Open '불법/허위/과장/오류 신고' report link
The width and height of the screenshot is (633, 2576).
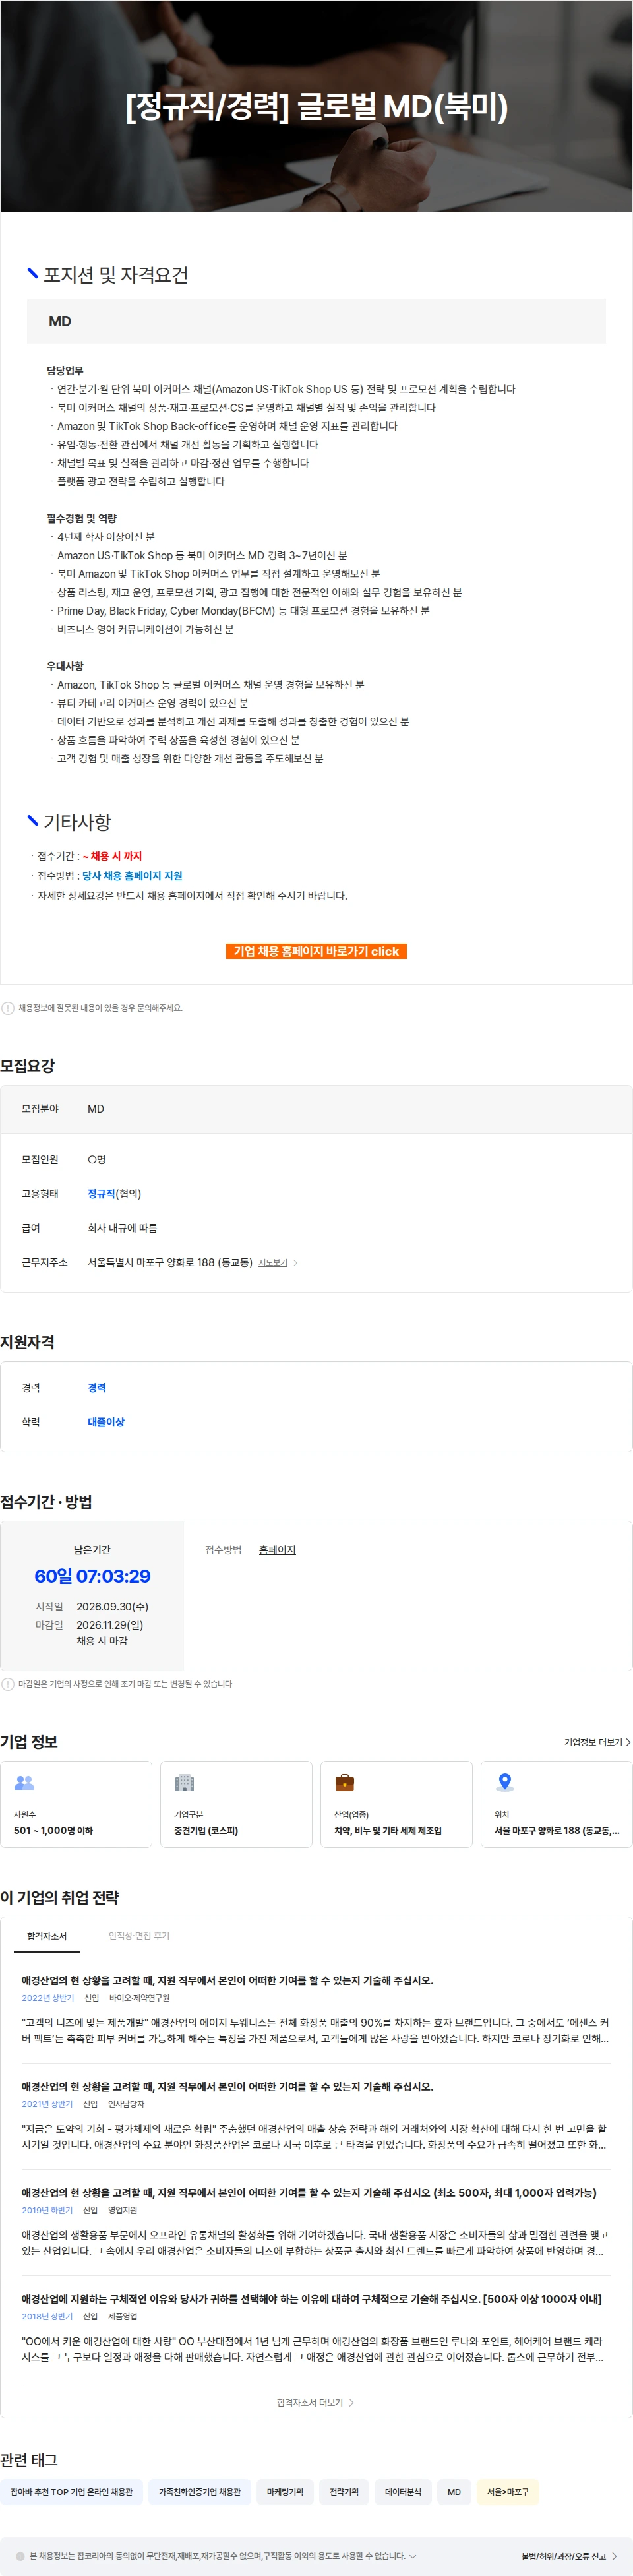pos(568,2556)
